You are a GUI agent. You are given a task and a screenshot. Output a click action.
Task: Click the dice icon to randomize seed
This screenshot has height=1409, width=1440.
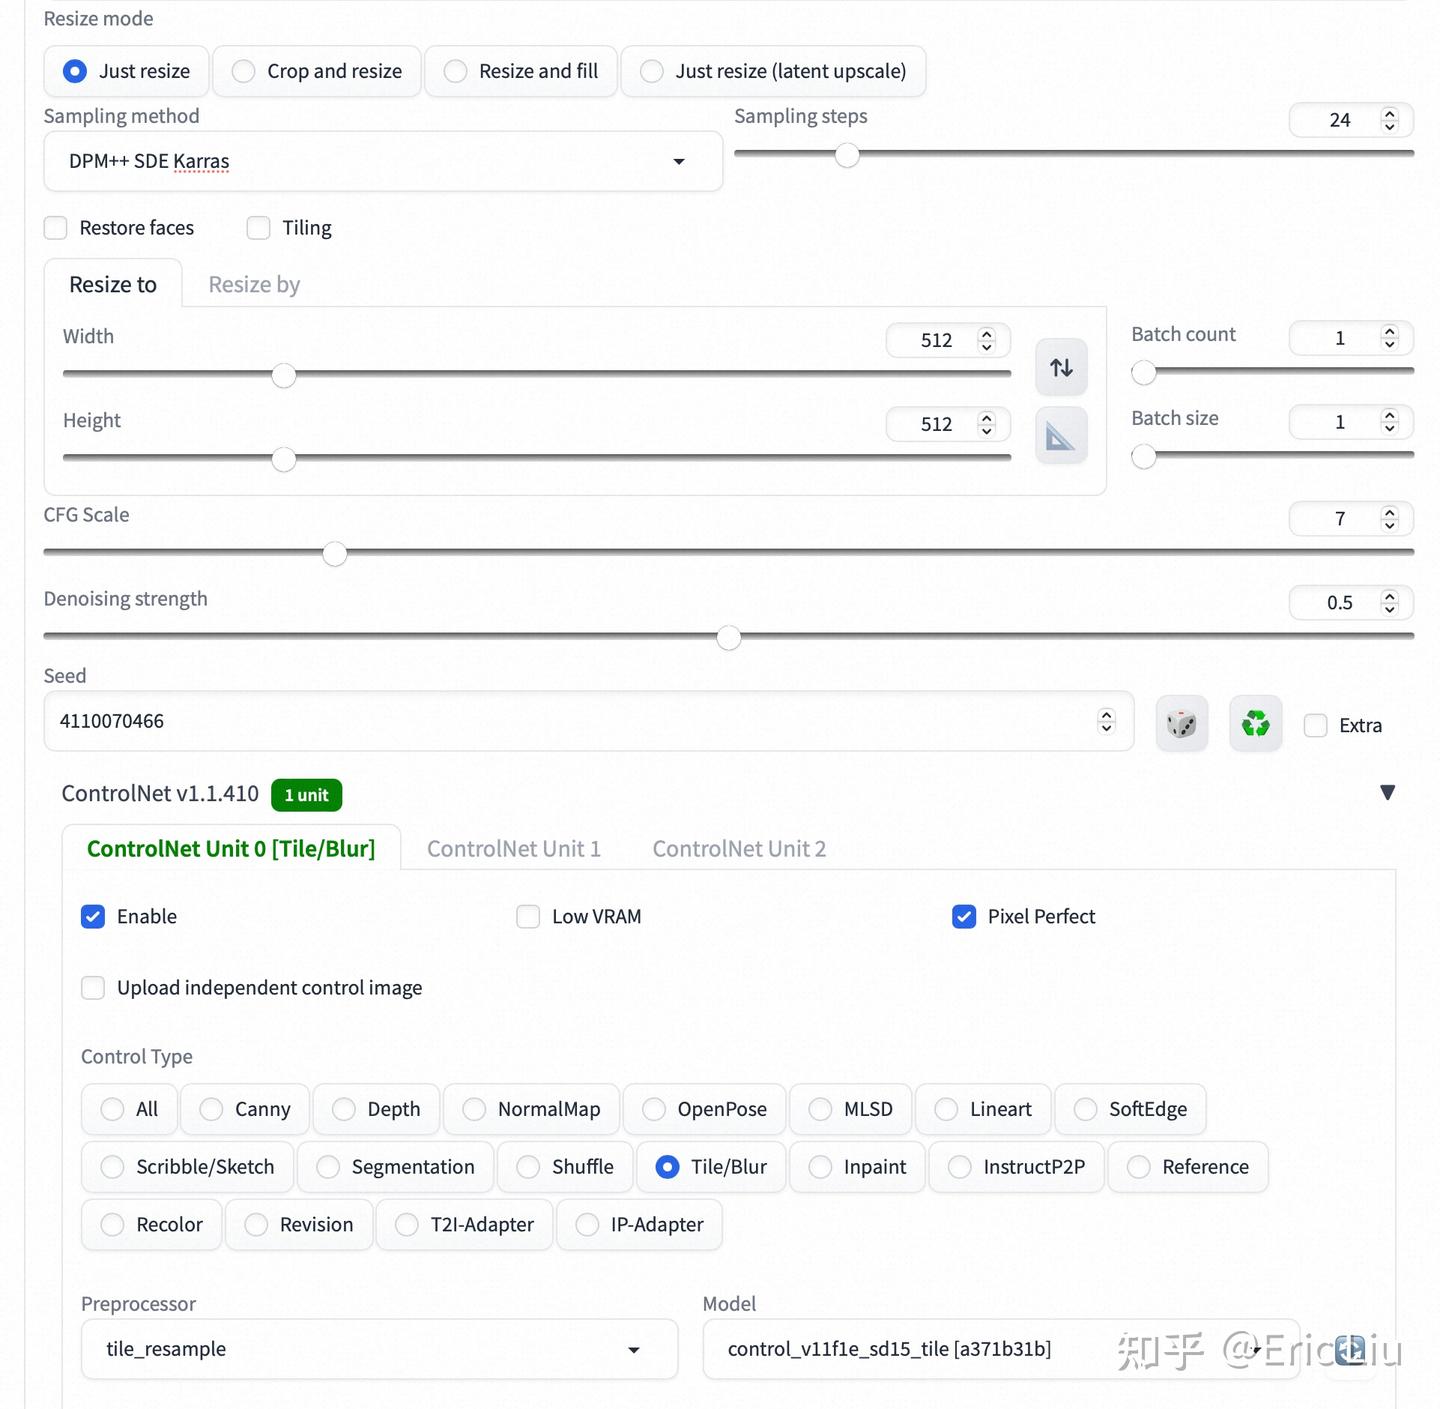1181,724
